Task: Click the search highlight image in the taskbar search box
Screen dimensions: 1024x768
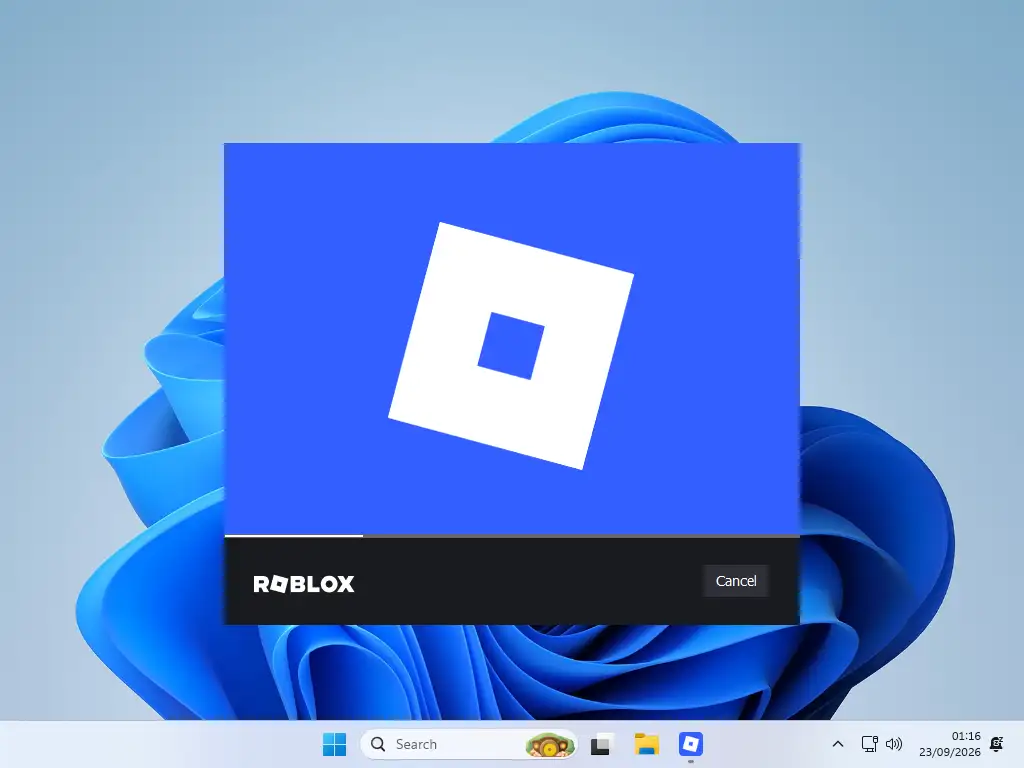Action: pyautogui.click(x=550, y=744)
